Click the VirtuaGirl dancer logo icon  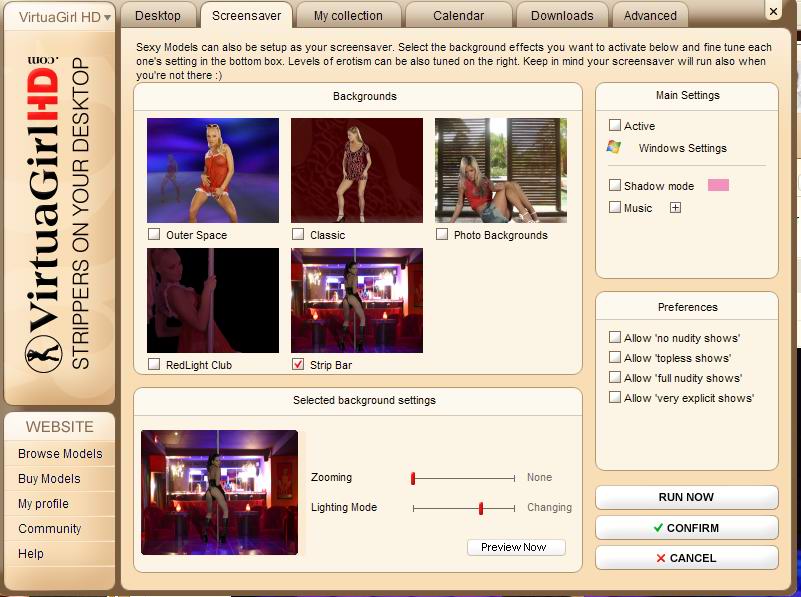click(43, 353)
